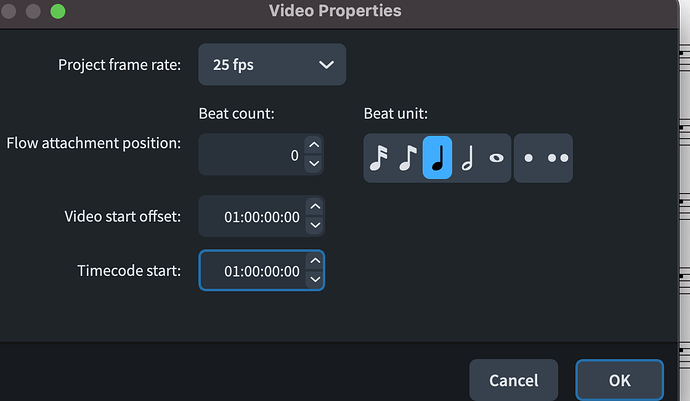Image resolution: width=690 pixels, height=401 pixels.
Task: Increase the Beat count value
Action: [314, 146]
